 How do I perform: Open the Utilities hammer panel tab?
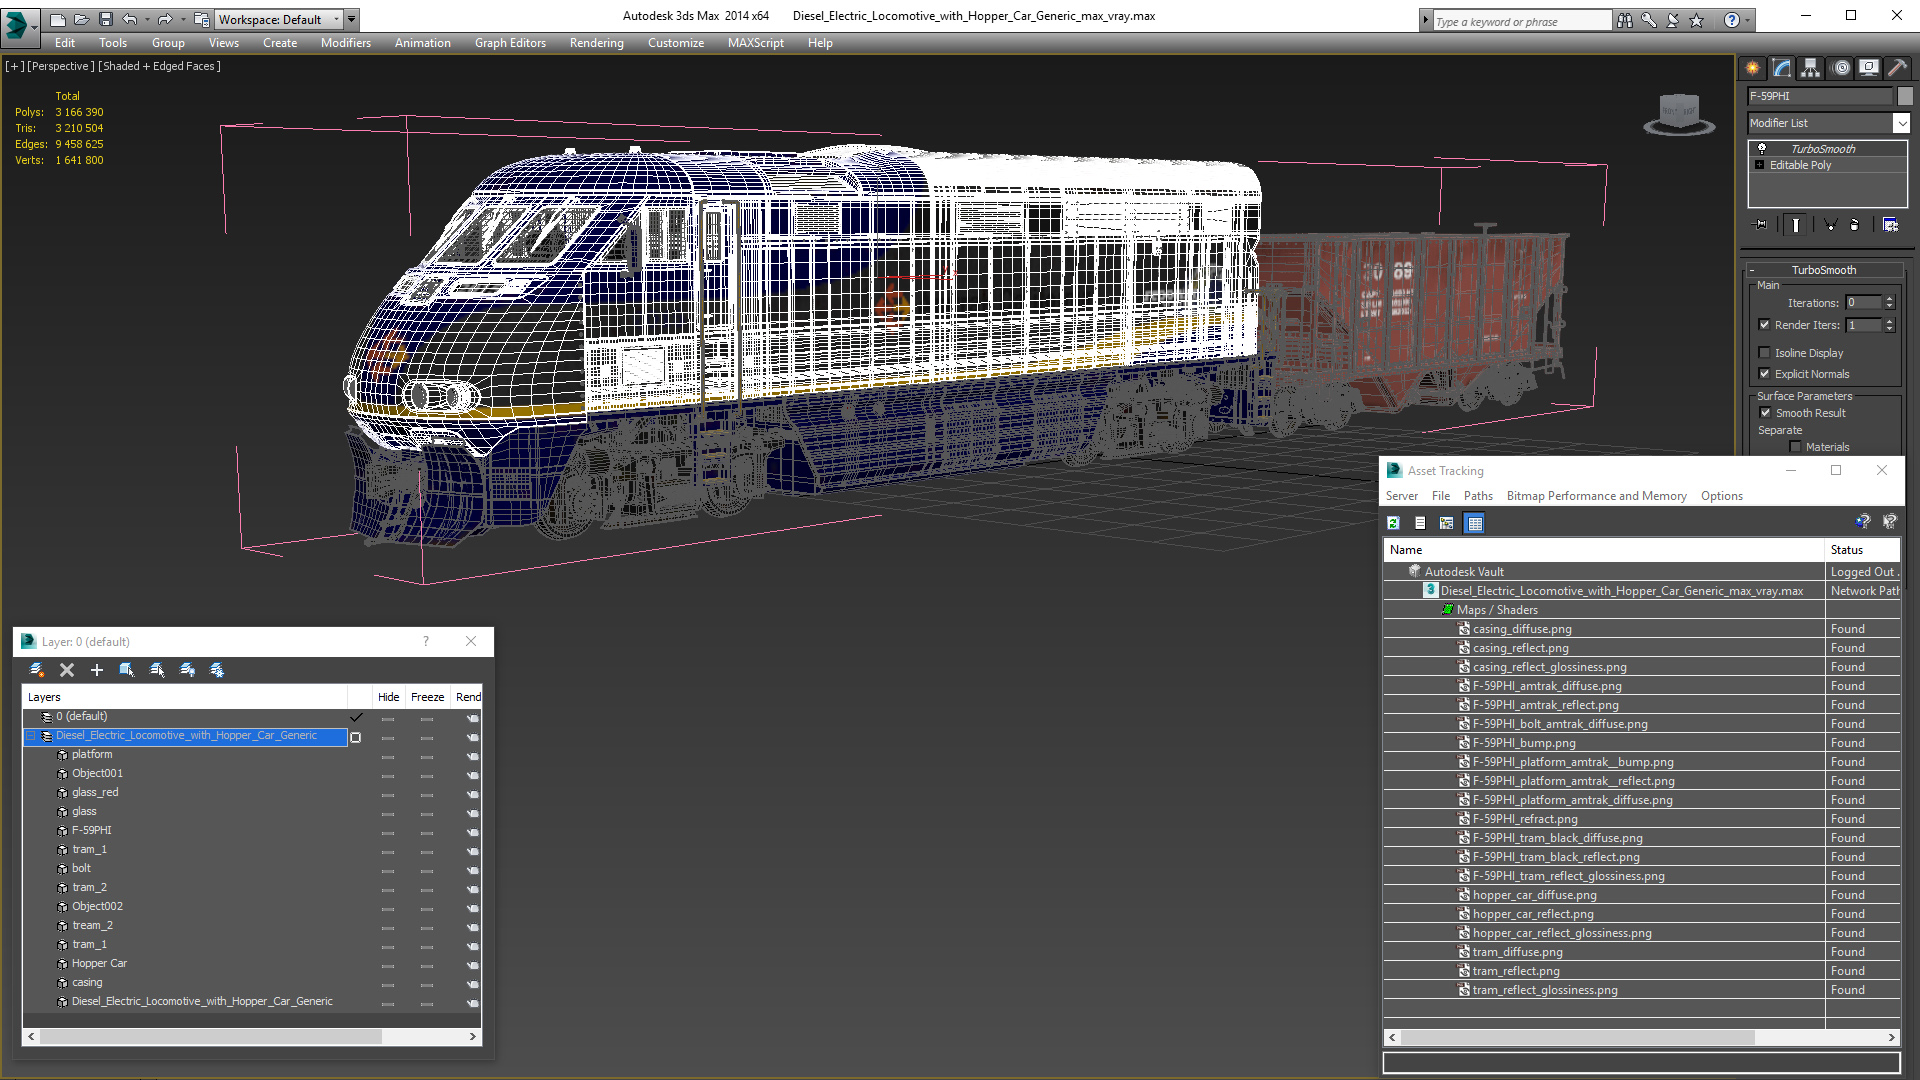point(1897,68)
